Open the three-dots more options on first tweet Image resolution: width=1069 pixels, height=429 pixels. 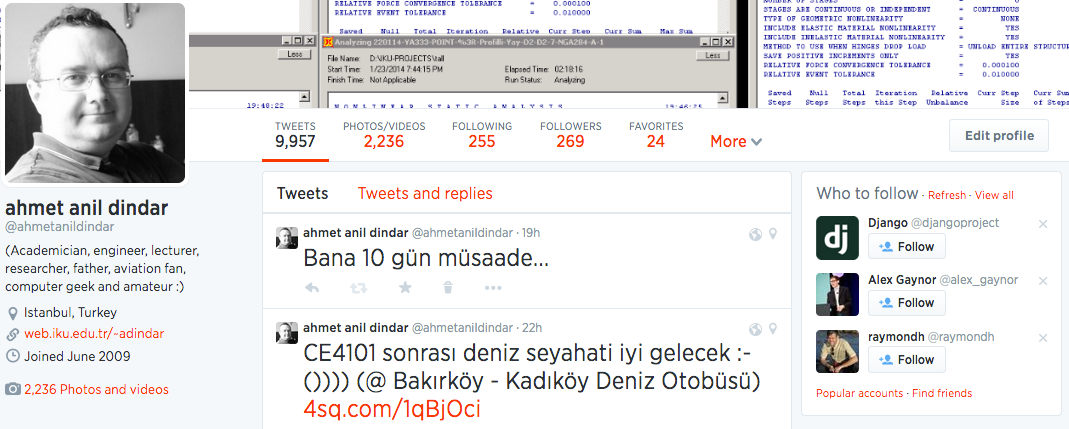click(493, 288)
